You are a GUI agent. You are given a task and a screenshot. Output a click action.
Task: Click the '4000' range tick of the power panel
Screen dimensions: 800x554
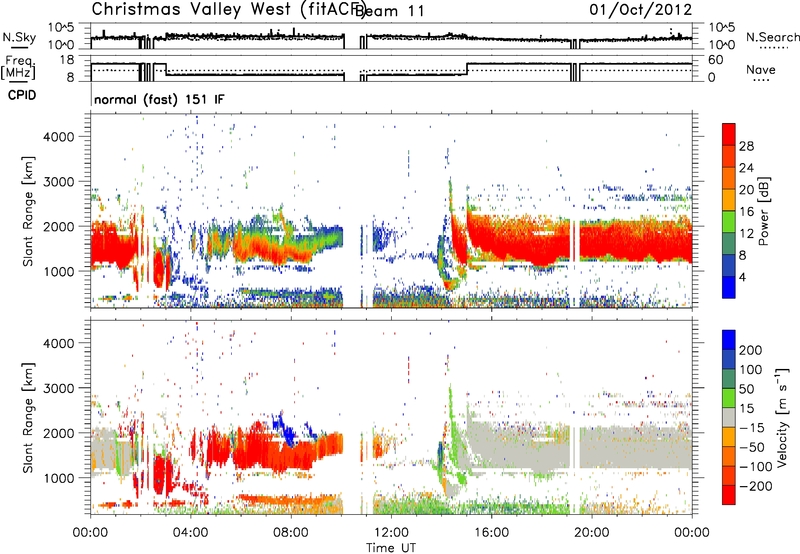58,137
